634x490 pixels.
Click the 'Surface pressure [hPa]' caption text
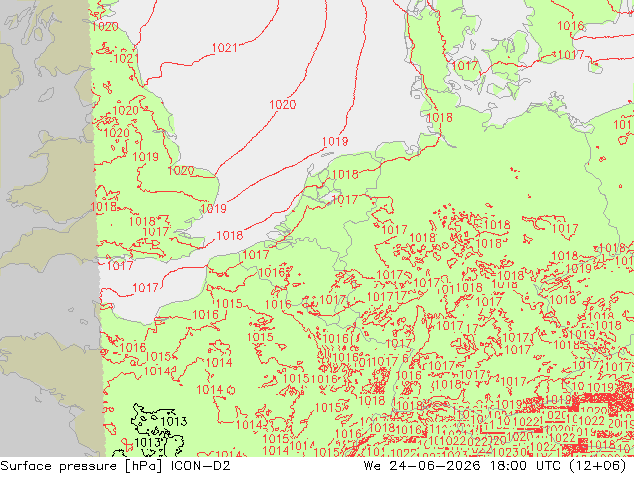(x=81, y=466)
